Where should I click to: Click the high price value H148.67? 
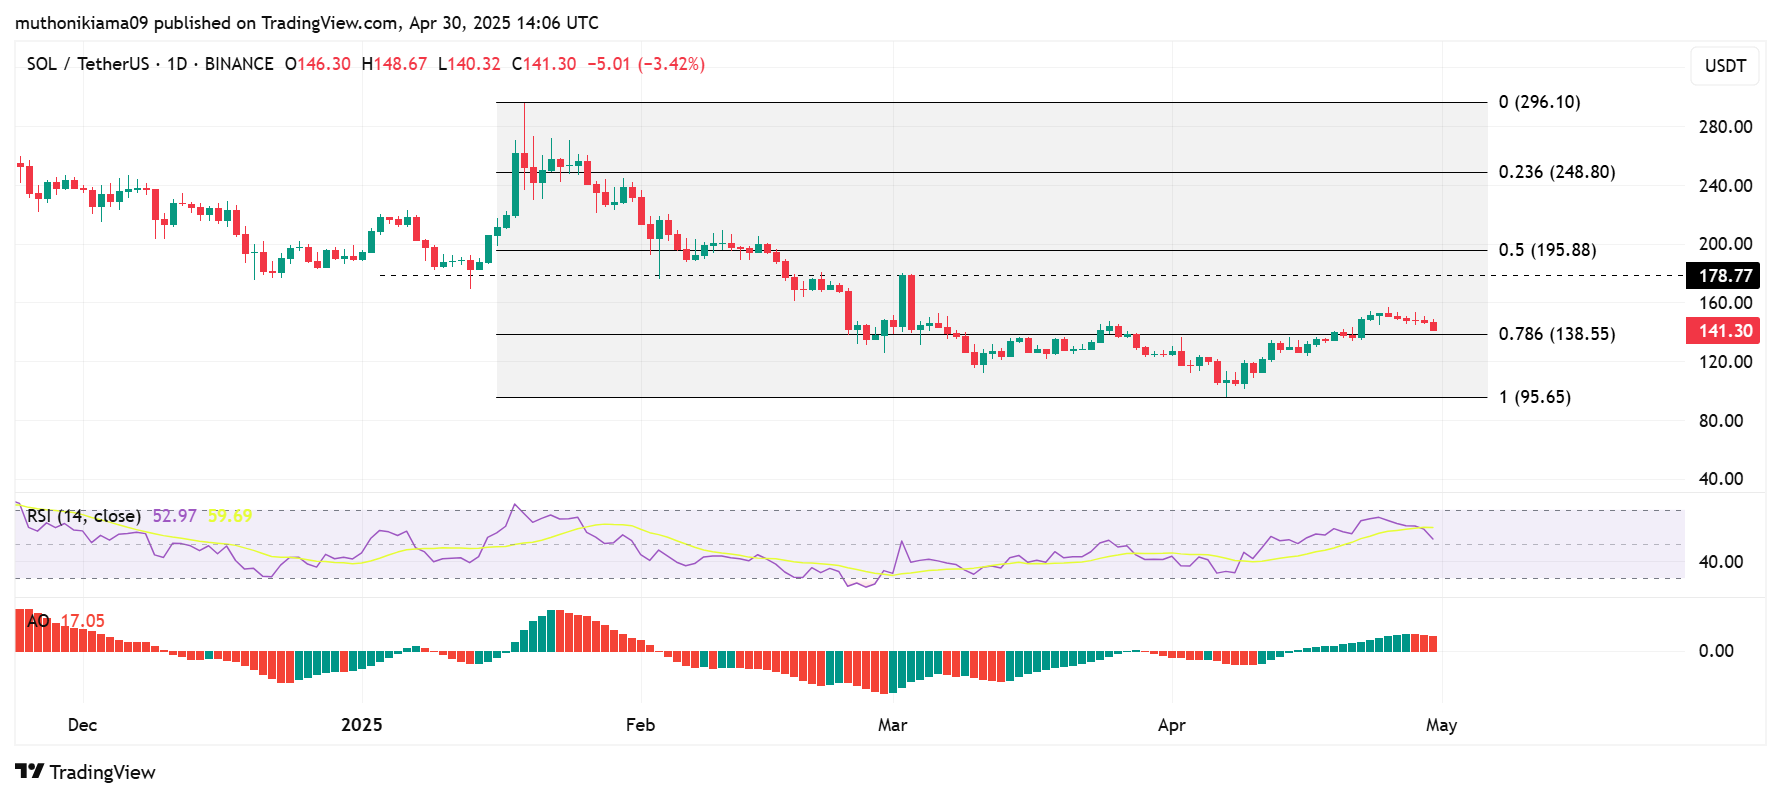pos(394,64)
